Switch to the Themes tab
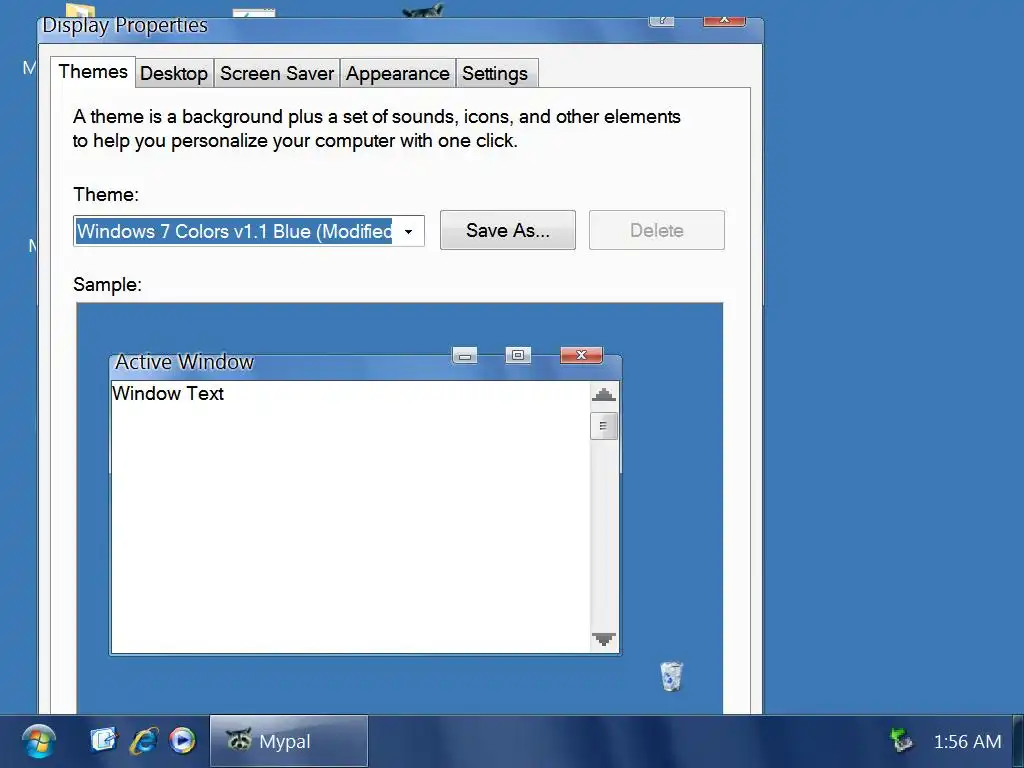Screen dimensions: 1024x768 [93, 72]
